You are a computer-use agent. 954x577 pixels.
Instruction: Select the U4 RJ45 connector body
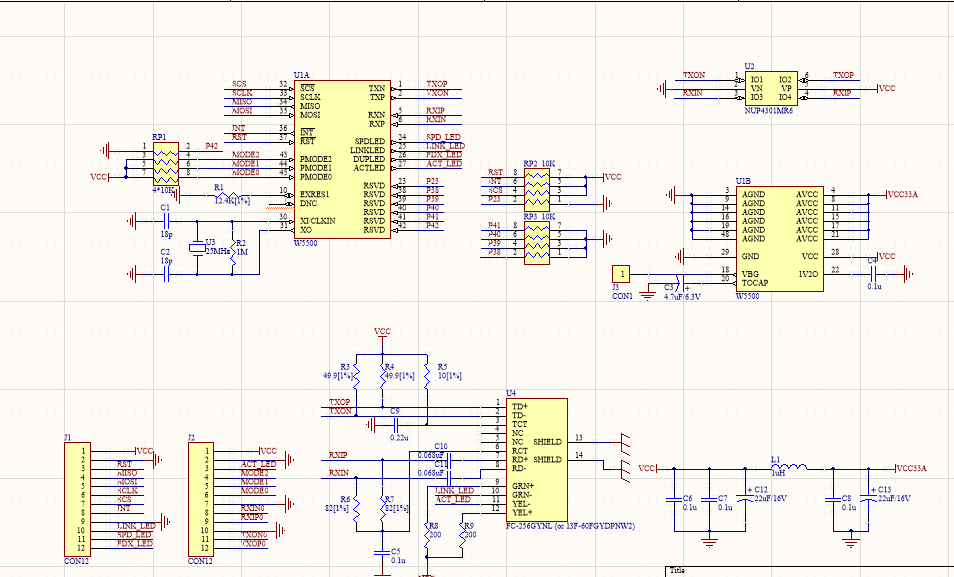pyautogui.click(x=537, y=460)
